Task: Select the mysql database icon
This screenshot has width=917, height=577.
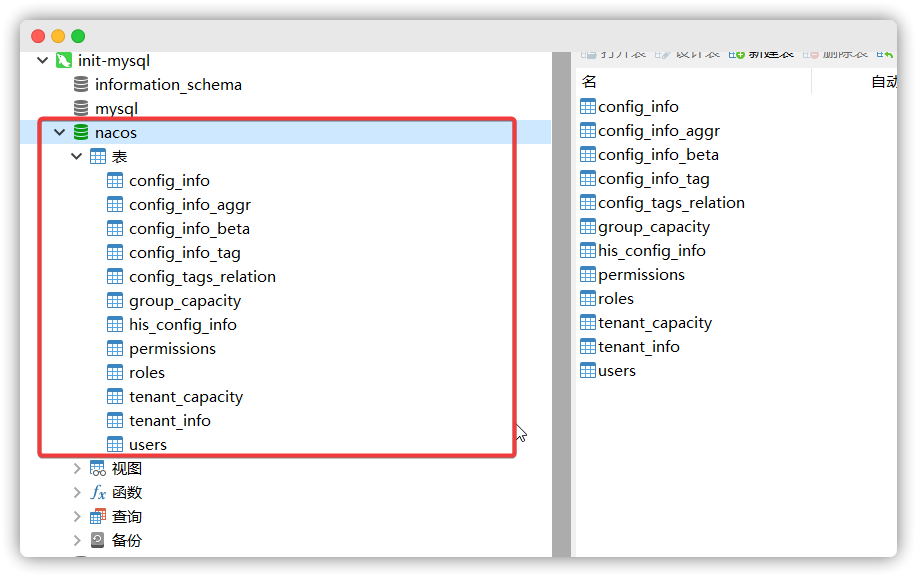Action: click(x=81, y=108)
